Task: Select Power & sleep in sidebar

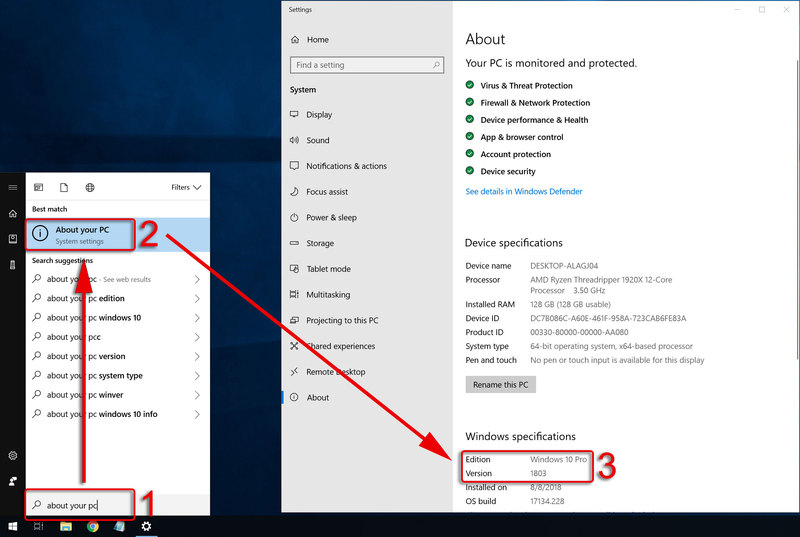Action: click(331, 217)
